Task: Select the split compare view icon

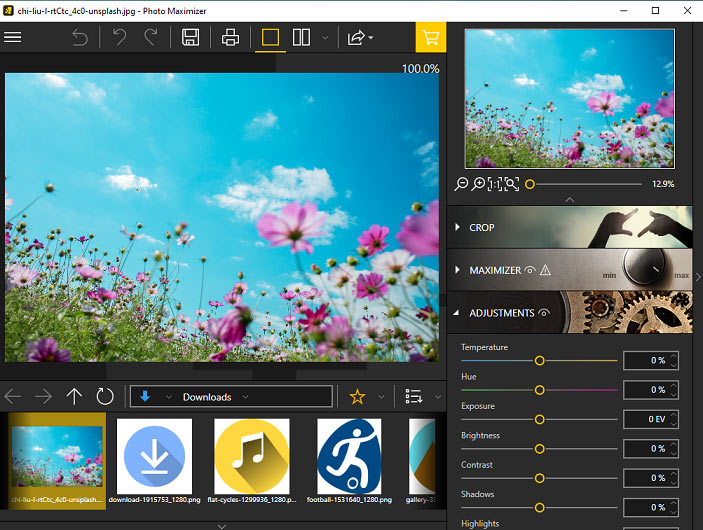Action: (301, 37)
